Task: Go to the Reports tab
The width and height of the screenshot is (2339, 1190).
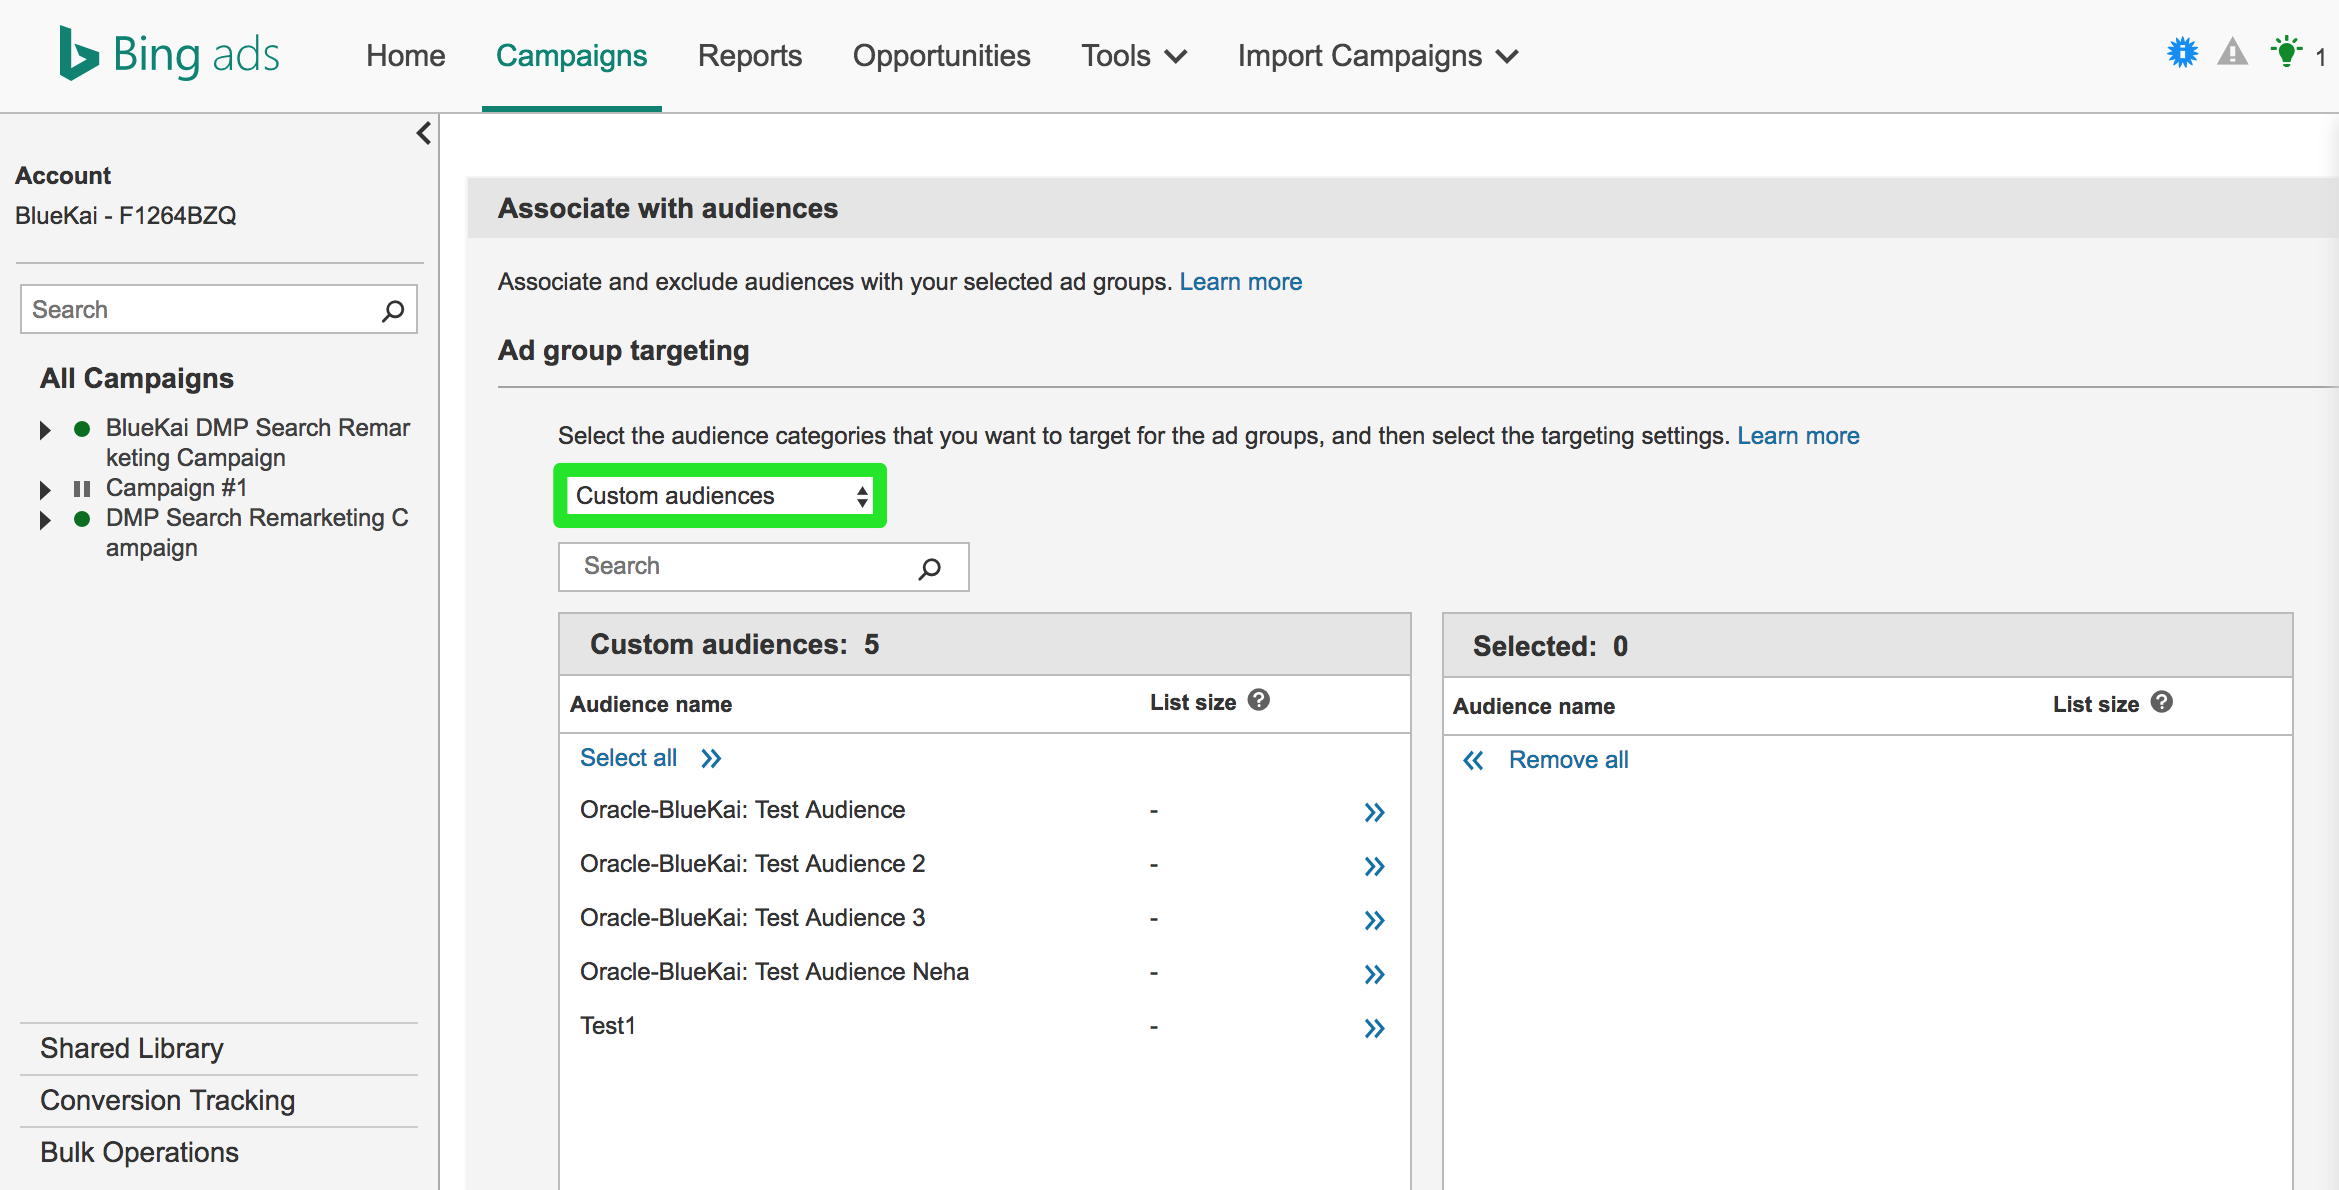Action: pyautogui.click(x=749, y=56)
